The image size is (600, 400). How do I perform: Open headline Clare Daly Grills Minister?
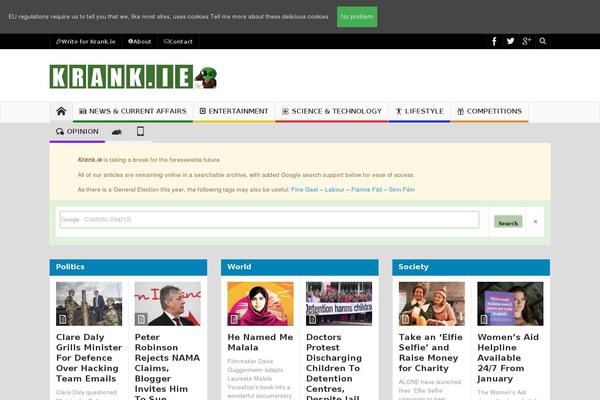pos(89,358)
